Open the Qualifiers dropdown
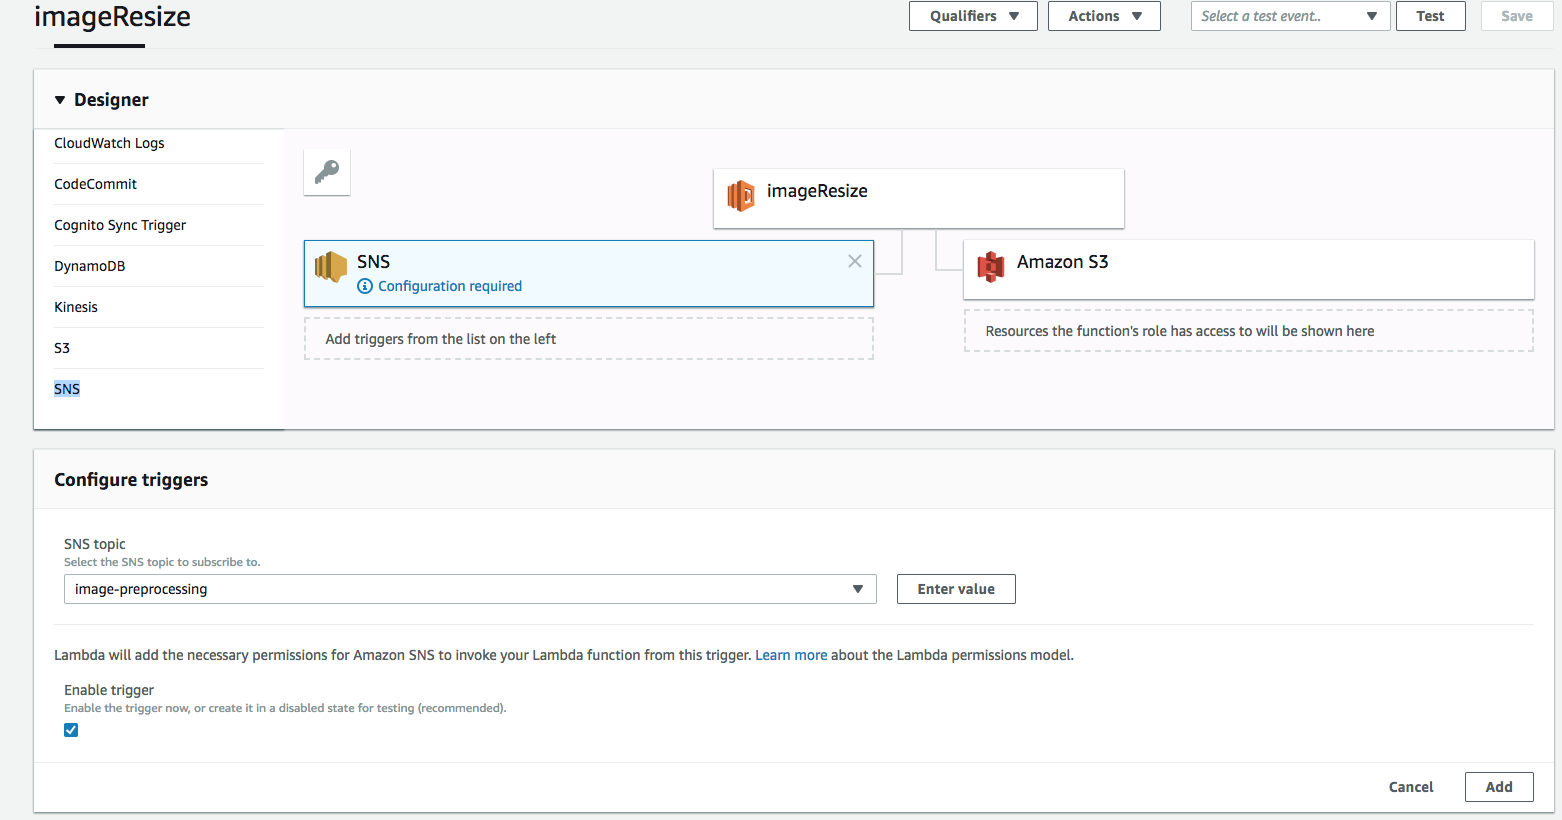The image size is (1562, 820). (973, 16)
